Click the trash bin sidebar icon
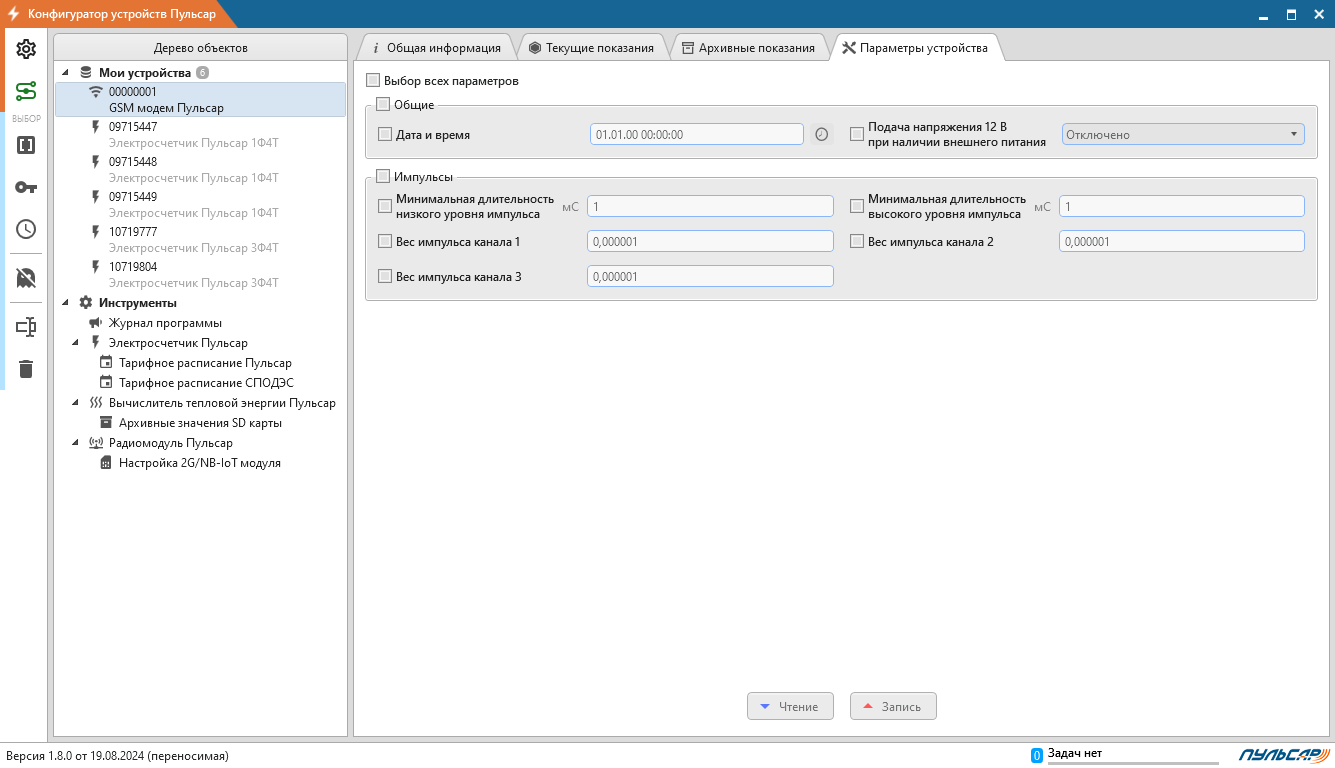 pyautogui.click(x=26, y=369)
